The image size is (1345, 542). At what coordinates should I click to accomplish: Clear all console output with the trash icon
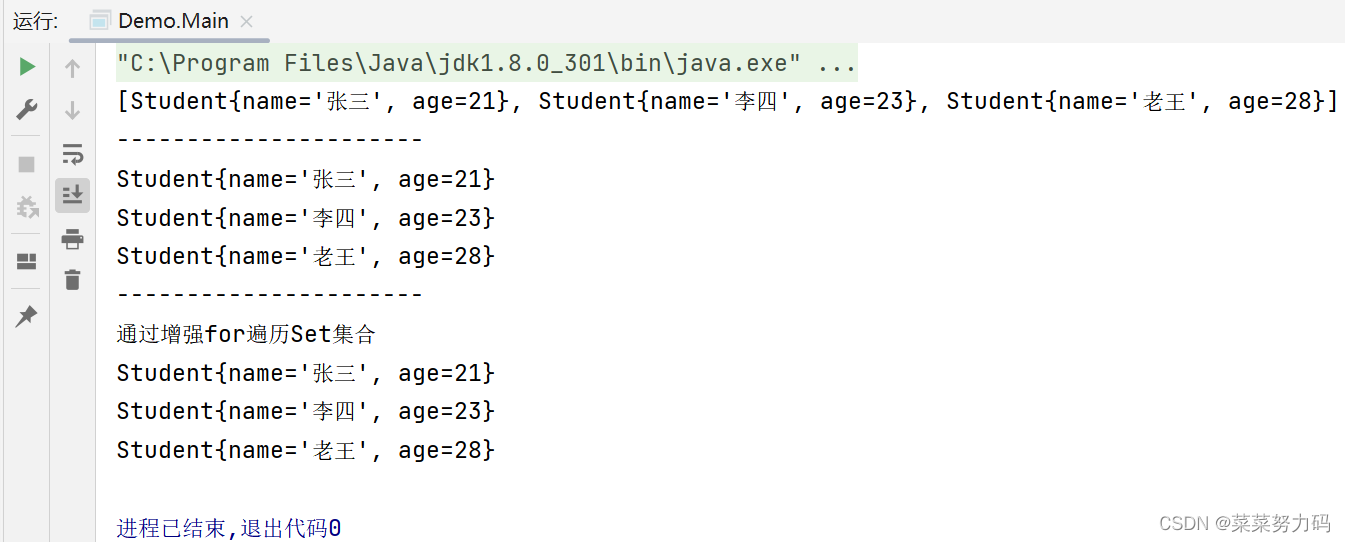tap(72, 280)
